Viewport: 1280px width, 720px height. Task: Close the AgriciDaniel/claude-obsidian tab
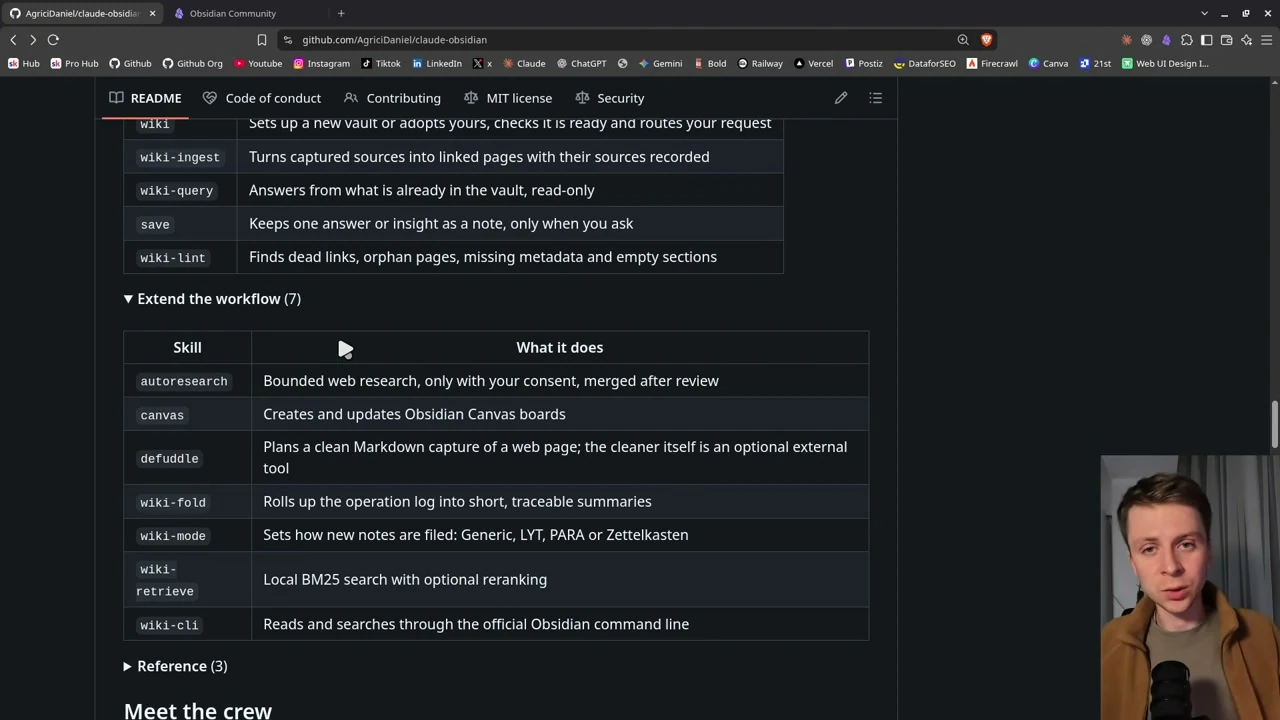pyautogui.click(x=152, y=13)
